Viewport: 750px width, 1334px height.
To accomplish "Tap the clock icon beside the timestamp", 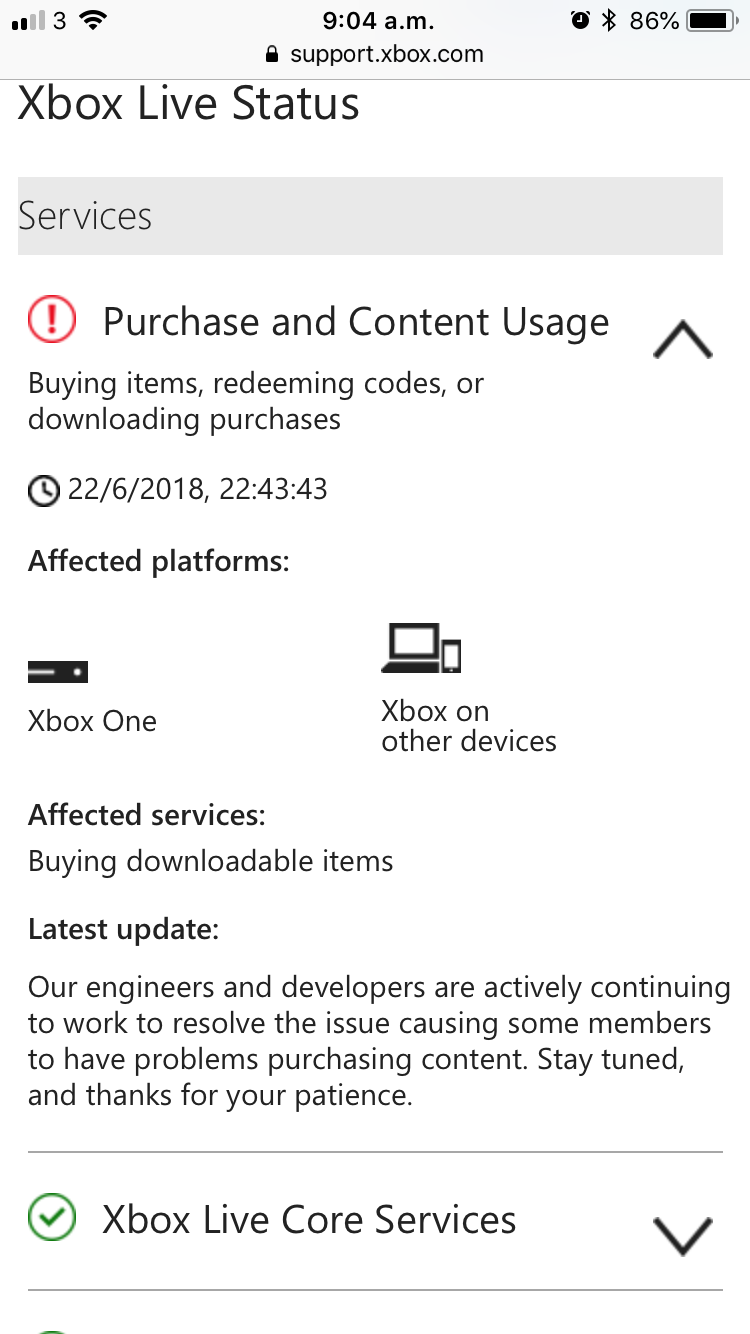I will point(43,490).
